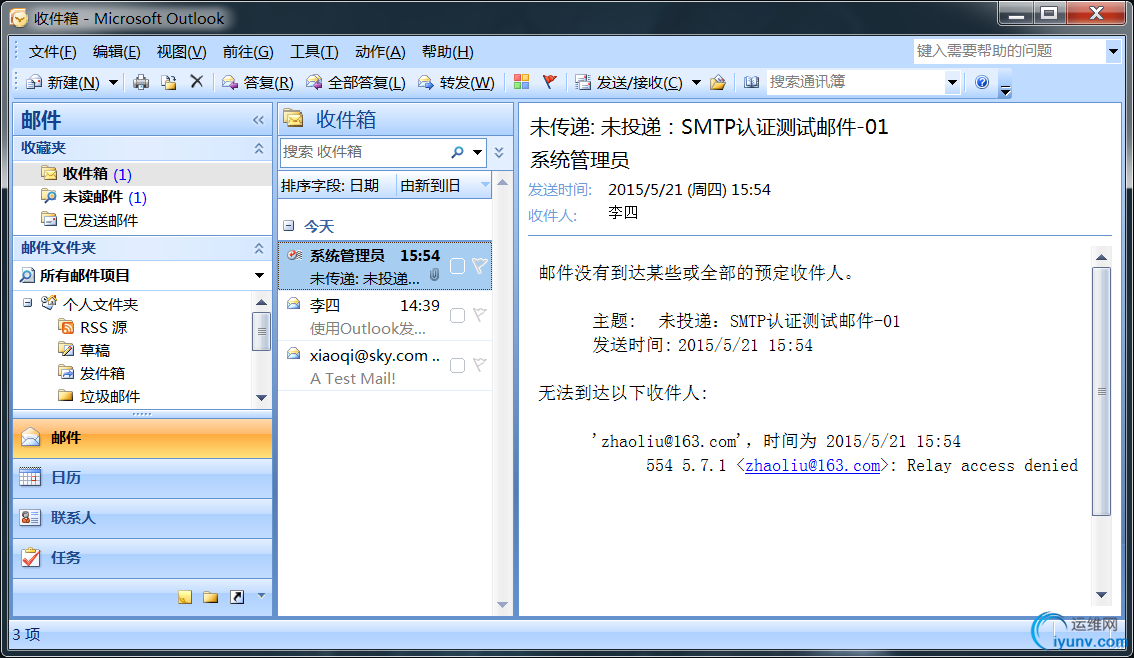
Task: Click the 新建(N) button
Action: click(63, 82)
